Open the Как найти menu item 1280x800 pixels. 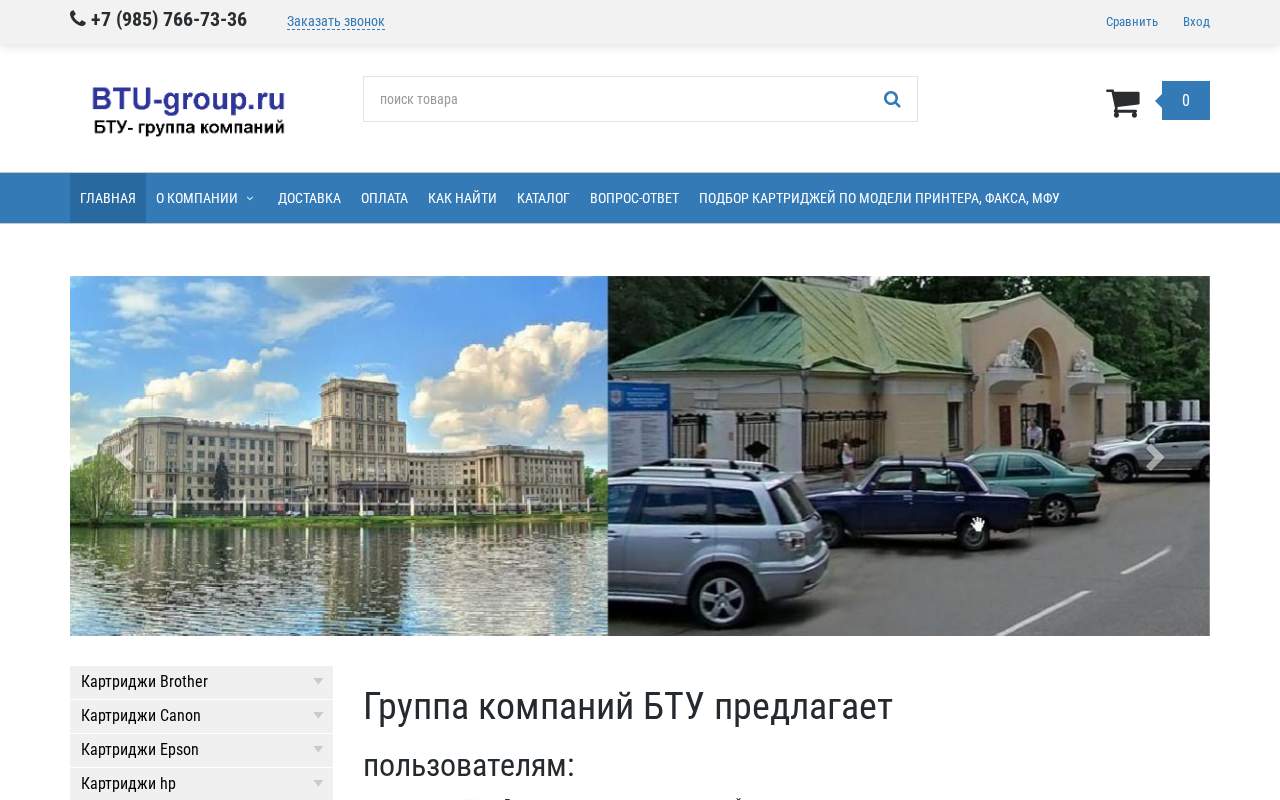(462, 198)
